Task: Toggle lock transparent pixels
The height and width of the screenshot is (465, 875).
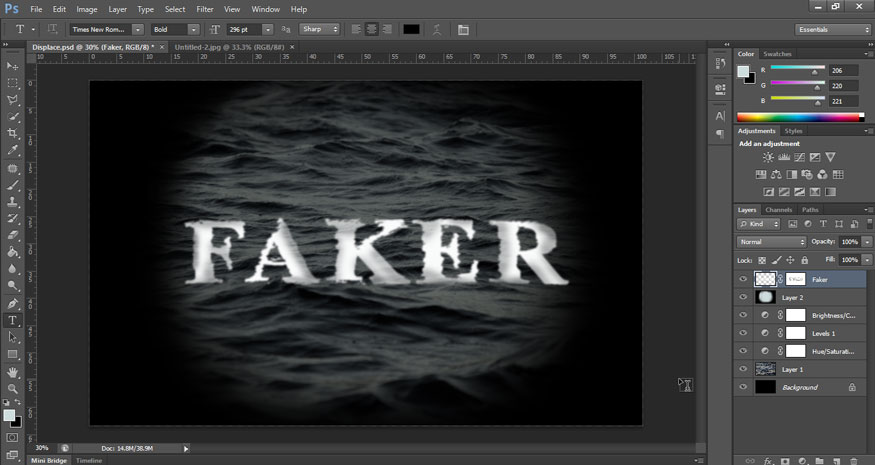Action: [x=762, y=260]
